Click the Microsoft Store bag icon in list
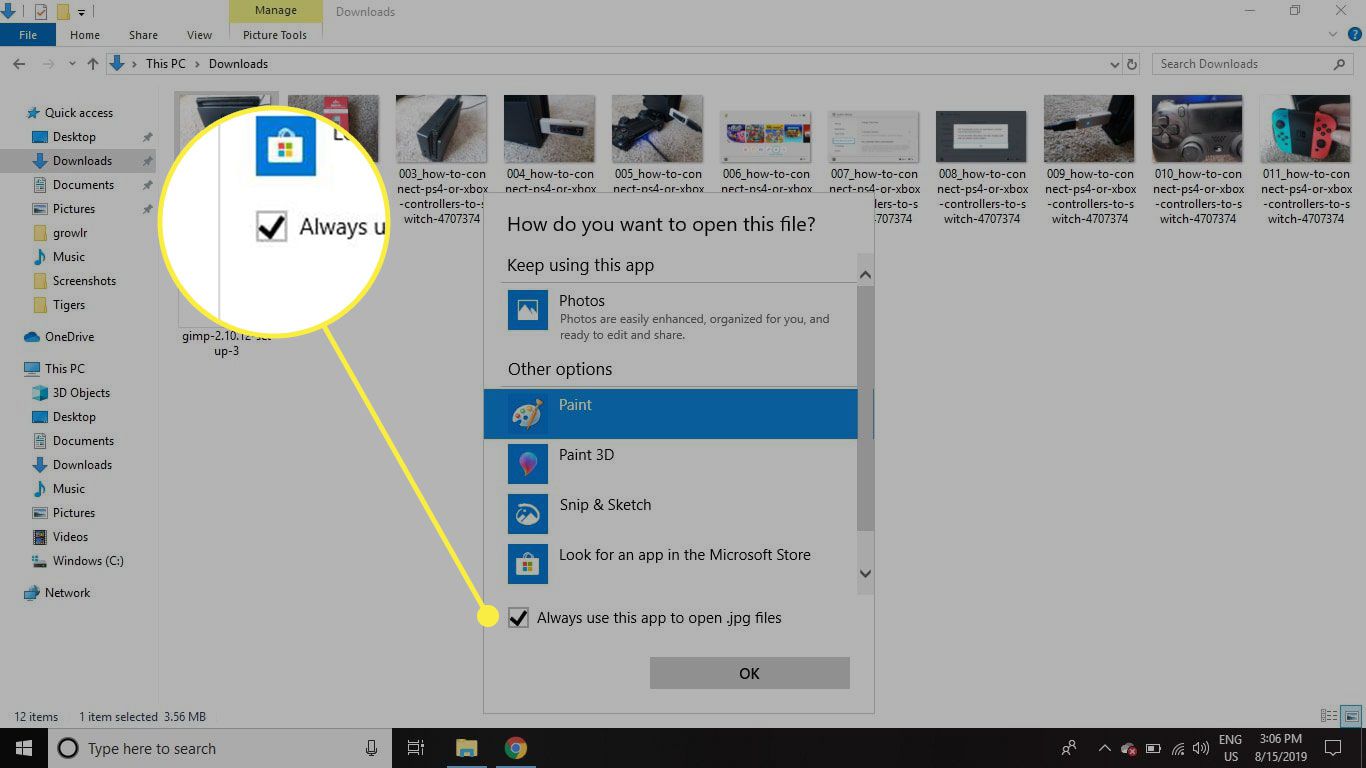The height and width of the screenshot is (768, 1366). click(x=528, y=564)
